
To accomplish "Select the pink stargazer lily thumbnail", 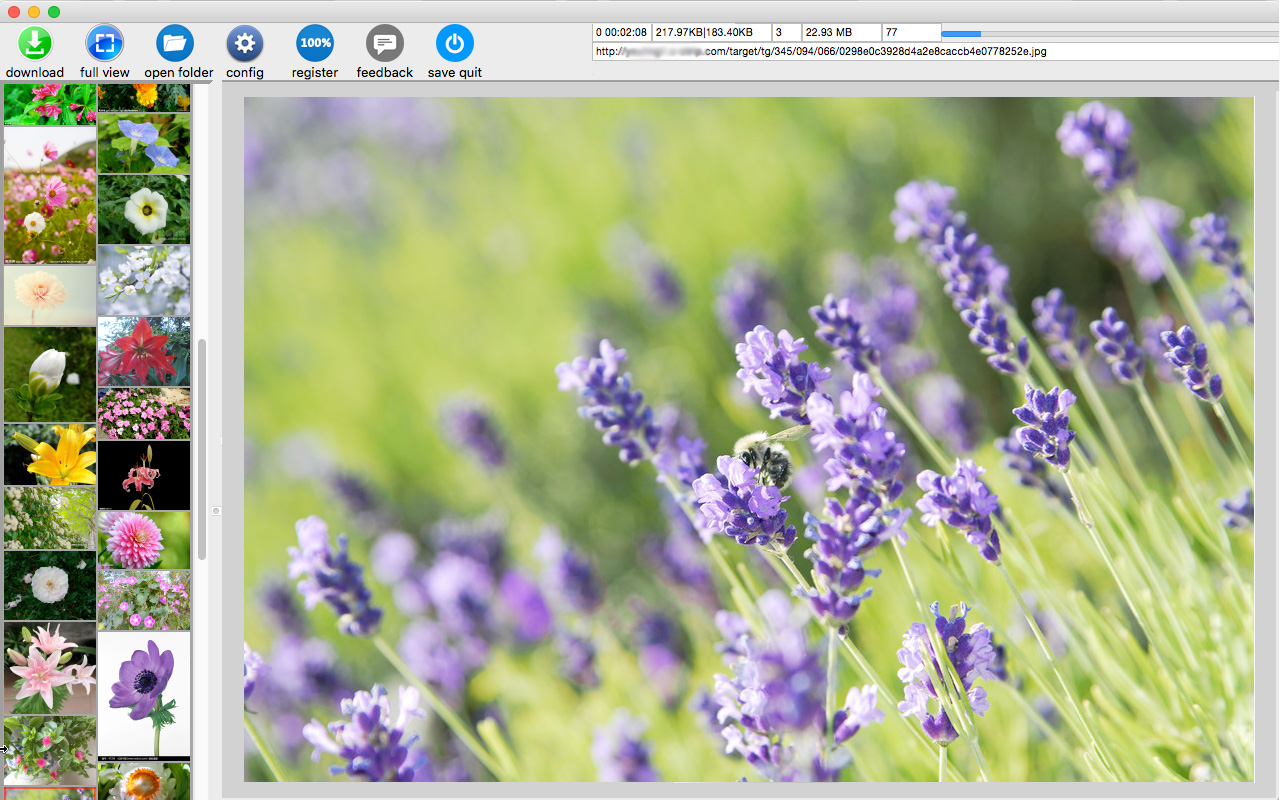I will pos(50,668).
